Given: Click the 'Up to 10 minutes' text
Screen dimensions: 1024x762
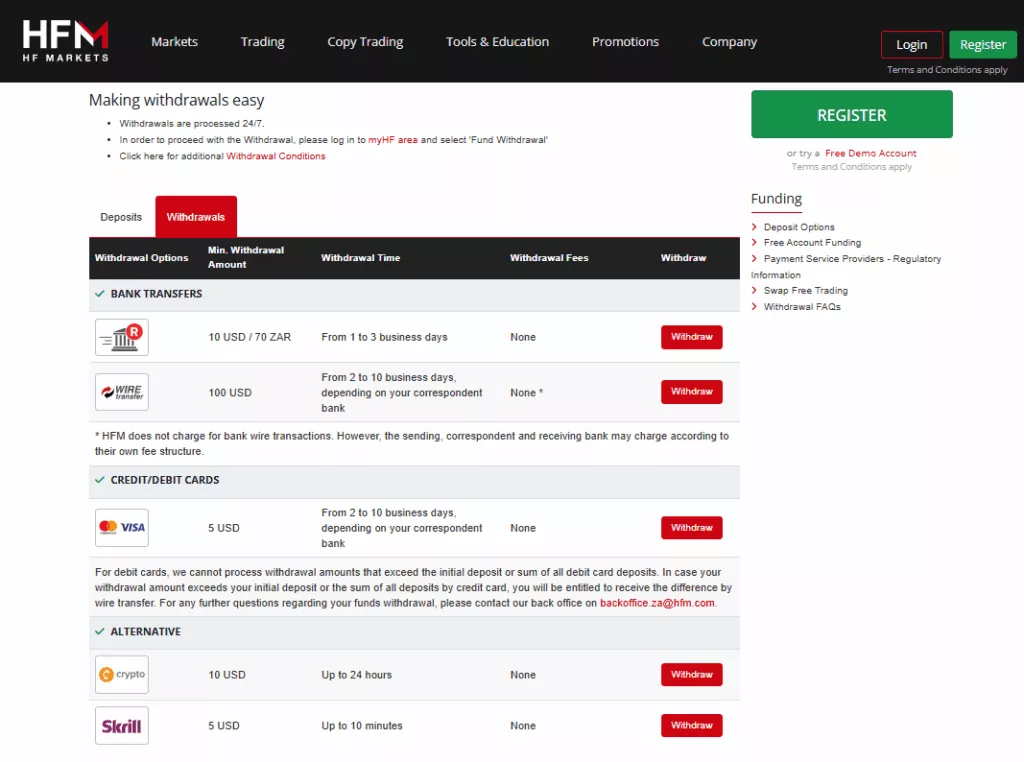Looking at the screenshot, I should pyautogui.click(x=361, y=725).
